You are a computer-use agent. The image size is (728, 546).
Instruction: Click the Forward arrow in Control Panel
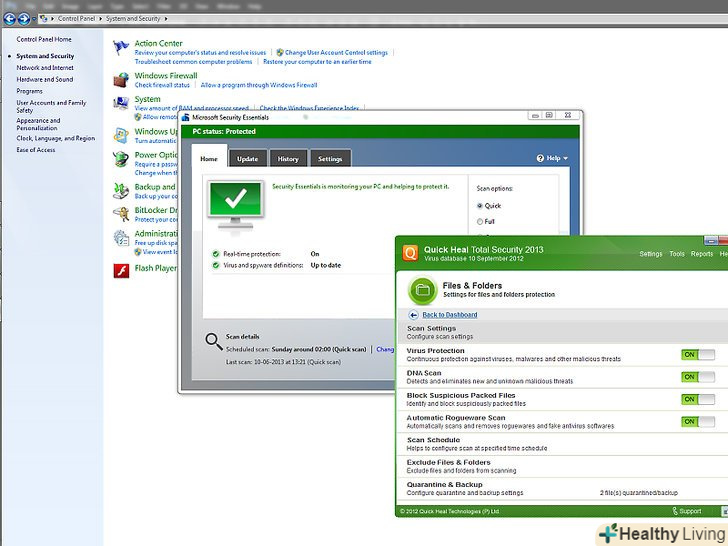24,19
